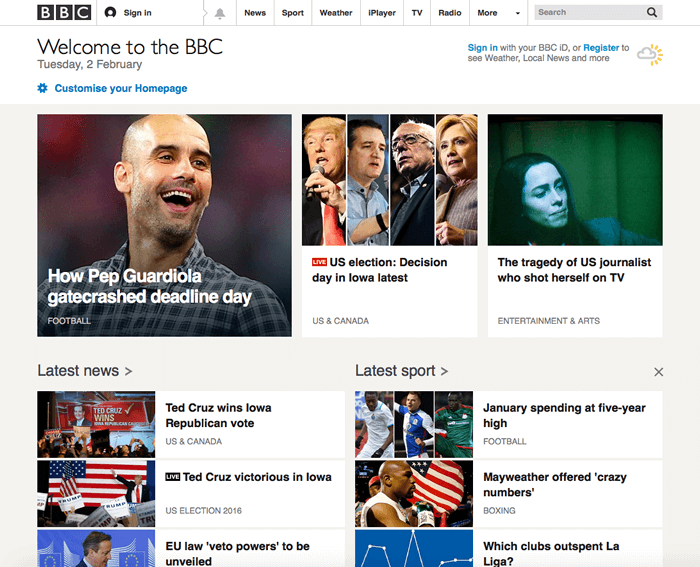This screenshot has width=700, height=567.
Task: Click Customise your Homepage link
Action: click(x=121, y=88)
